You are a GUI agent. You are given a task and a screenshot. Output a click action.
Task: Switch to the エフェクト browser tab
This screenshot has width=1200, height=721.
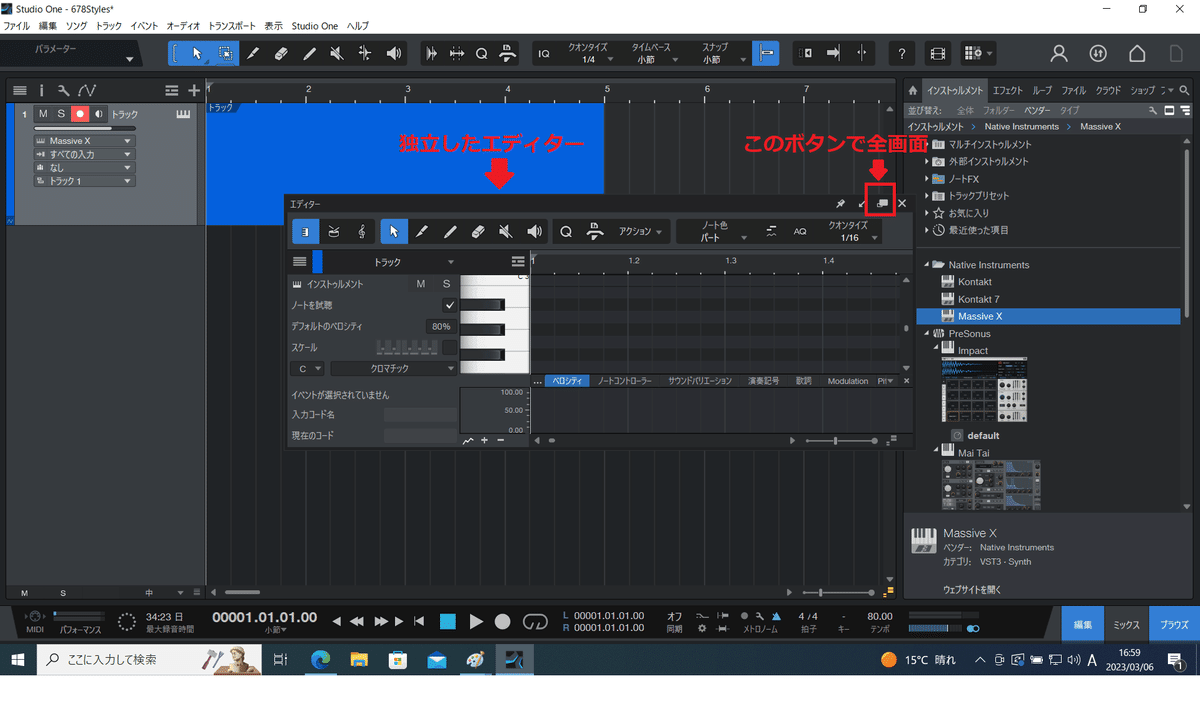[x=1007, y=90]
